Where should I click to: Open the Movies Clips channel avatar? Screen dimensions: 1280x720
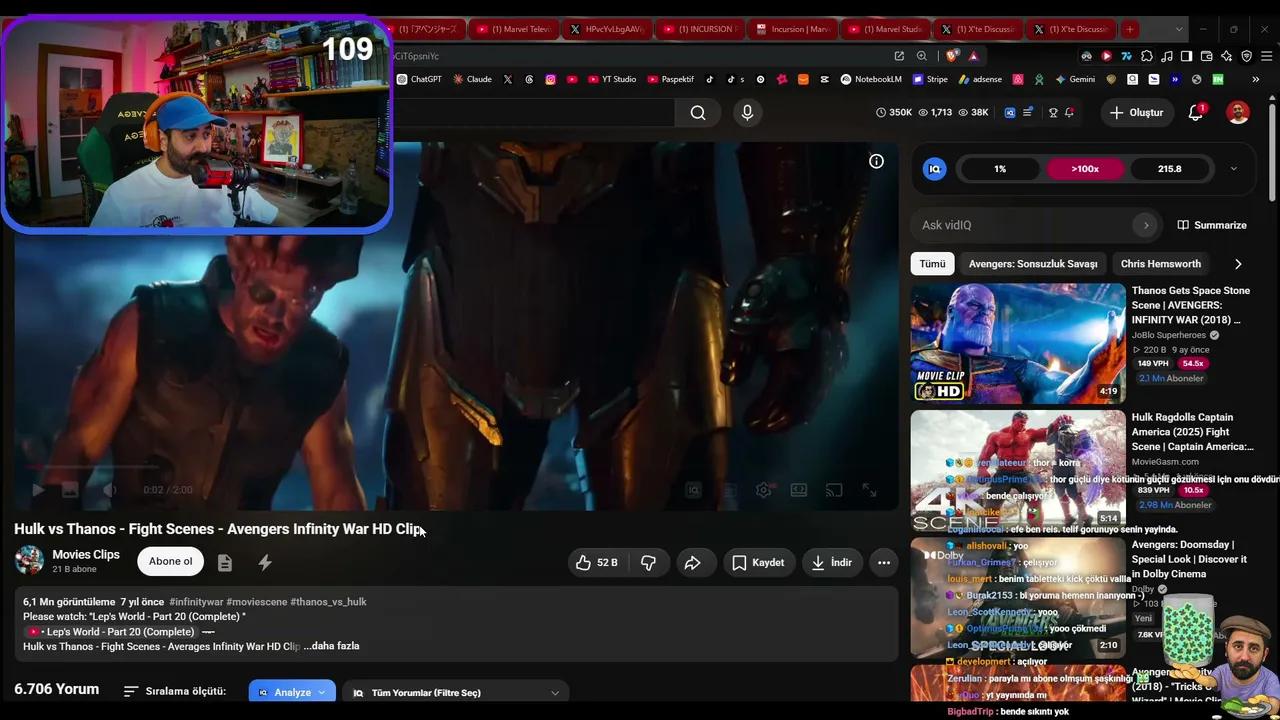click(x=29, y=561)
